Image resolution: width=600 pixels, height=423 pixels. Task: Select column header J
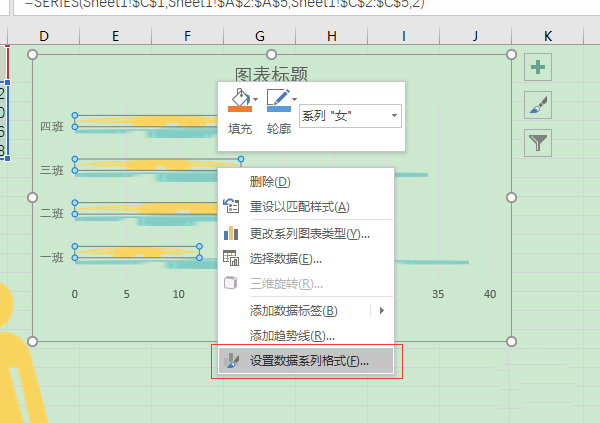[x=475, y=36]
